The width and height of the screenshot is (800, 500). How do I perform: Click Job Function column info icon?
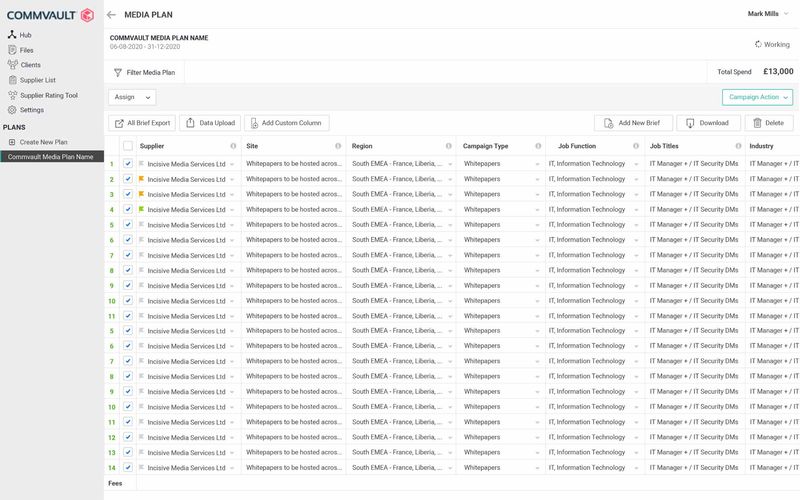pos(636,146)
